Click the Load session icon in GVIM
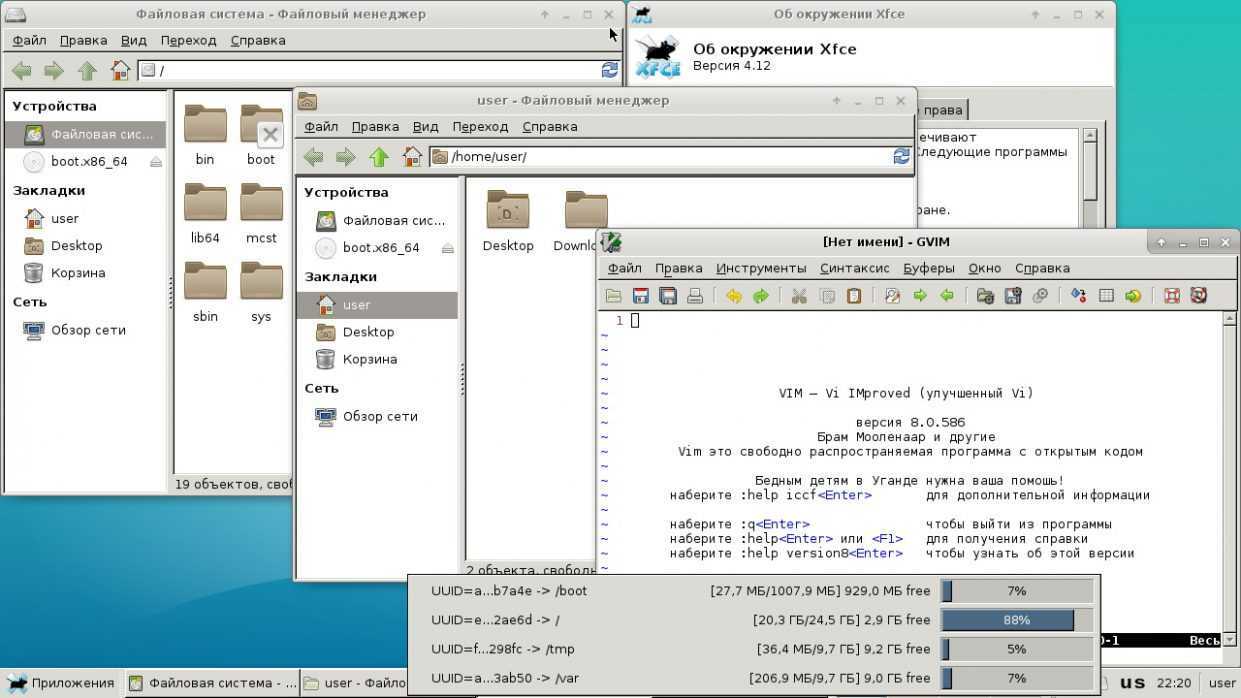 985,296
